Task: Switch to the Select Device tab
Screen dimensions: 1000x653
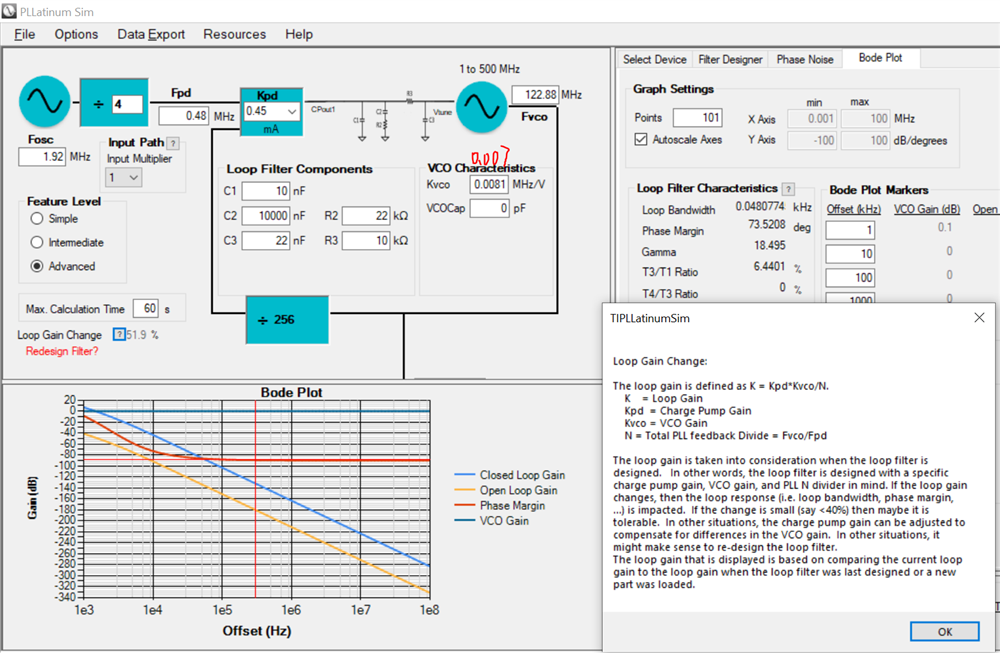Action: point(654,59)
